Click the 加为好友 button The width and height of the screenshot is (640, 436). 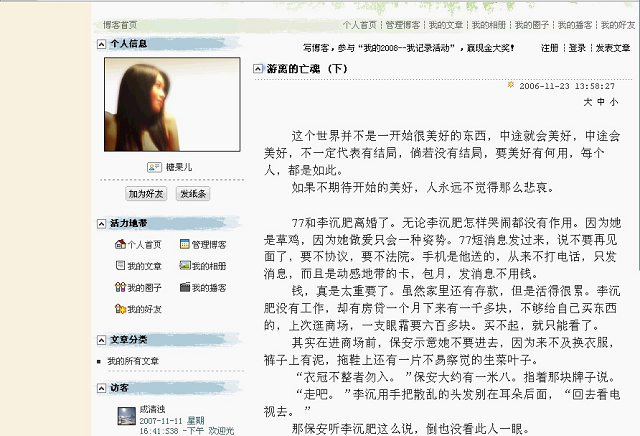tap(146, 194)
